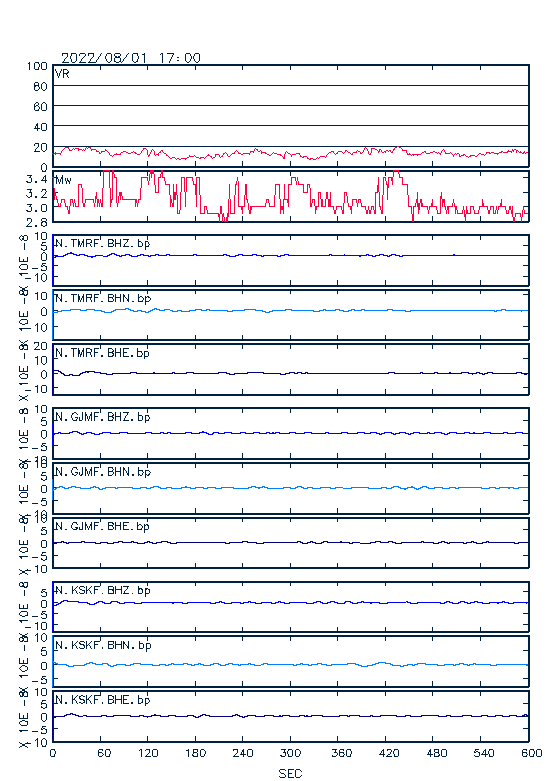The height and width of the screenshot is (781, 554).
Task: Click the 300 tick on the time axis
Action: click(x=290, y=753)
